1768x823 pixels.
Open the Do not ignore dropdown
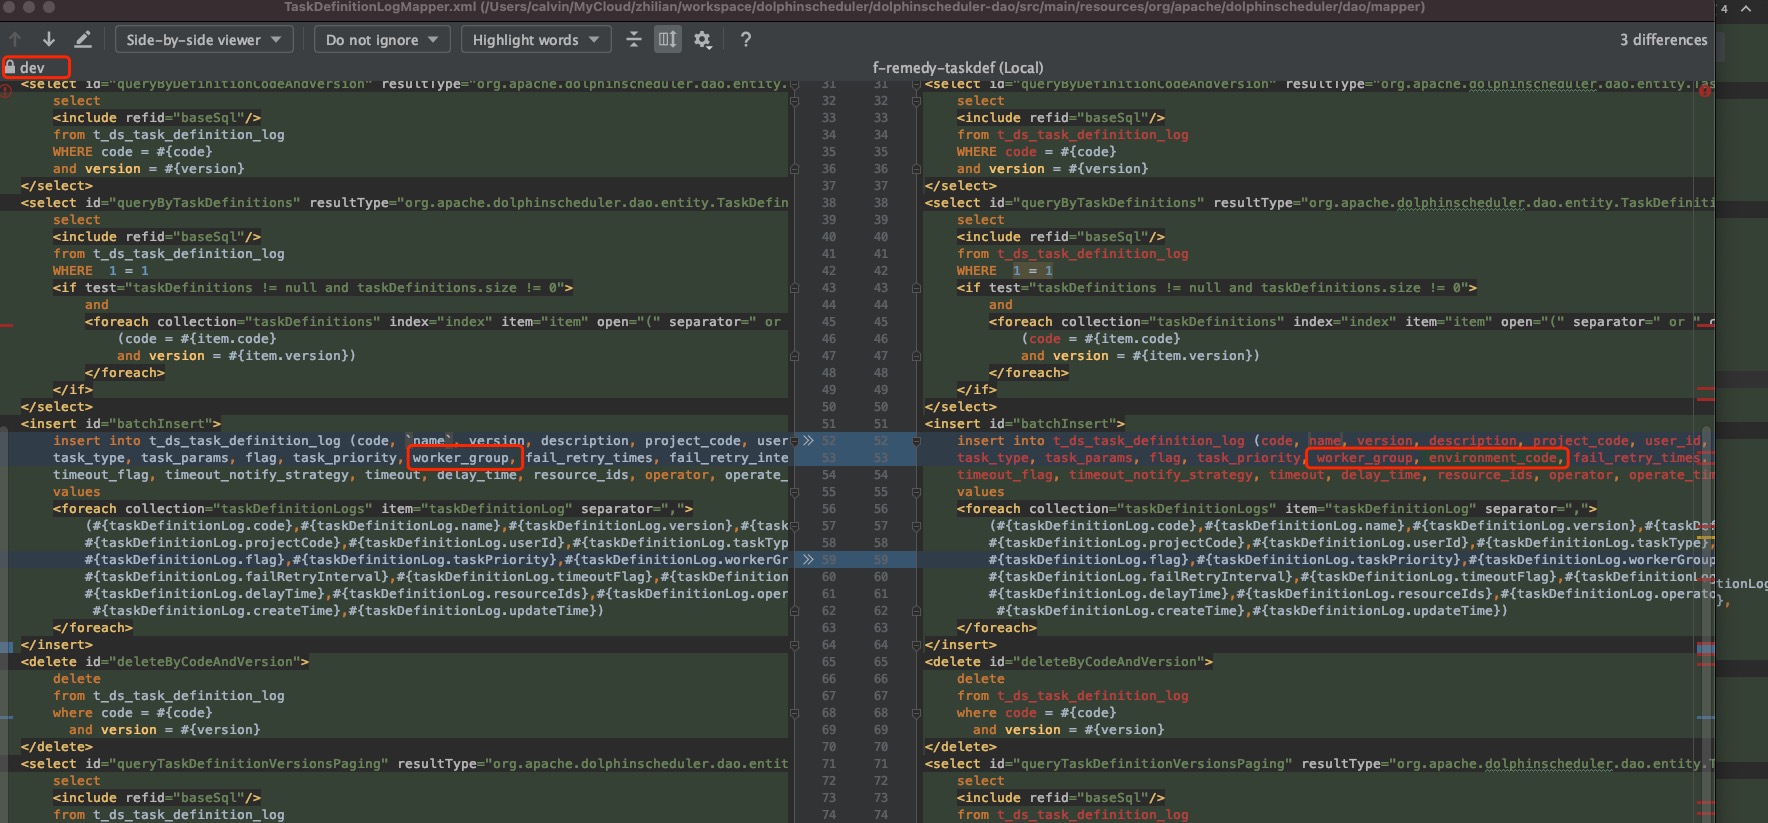[x=382, y=40]
